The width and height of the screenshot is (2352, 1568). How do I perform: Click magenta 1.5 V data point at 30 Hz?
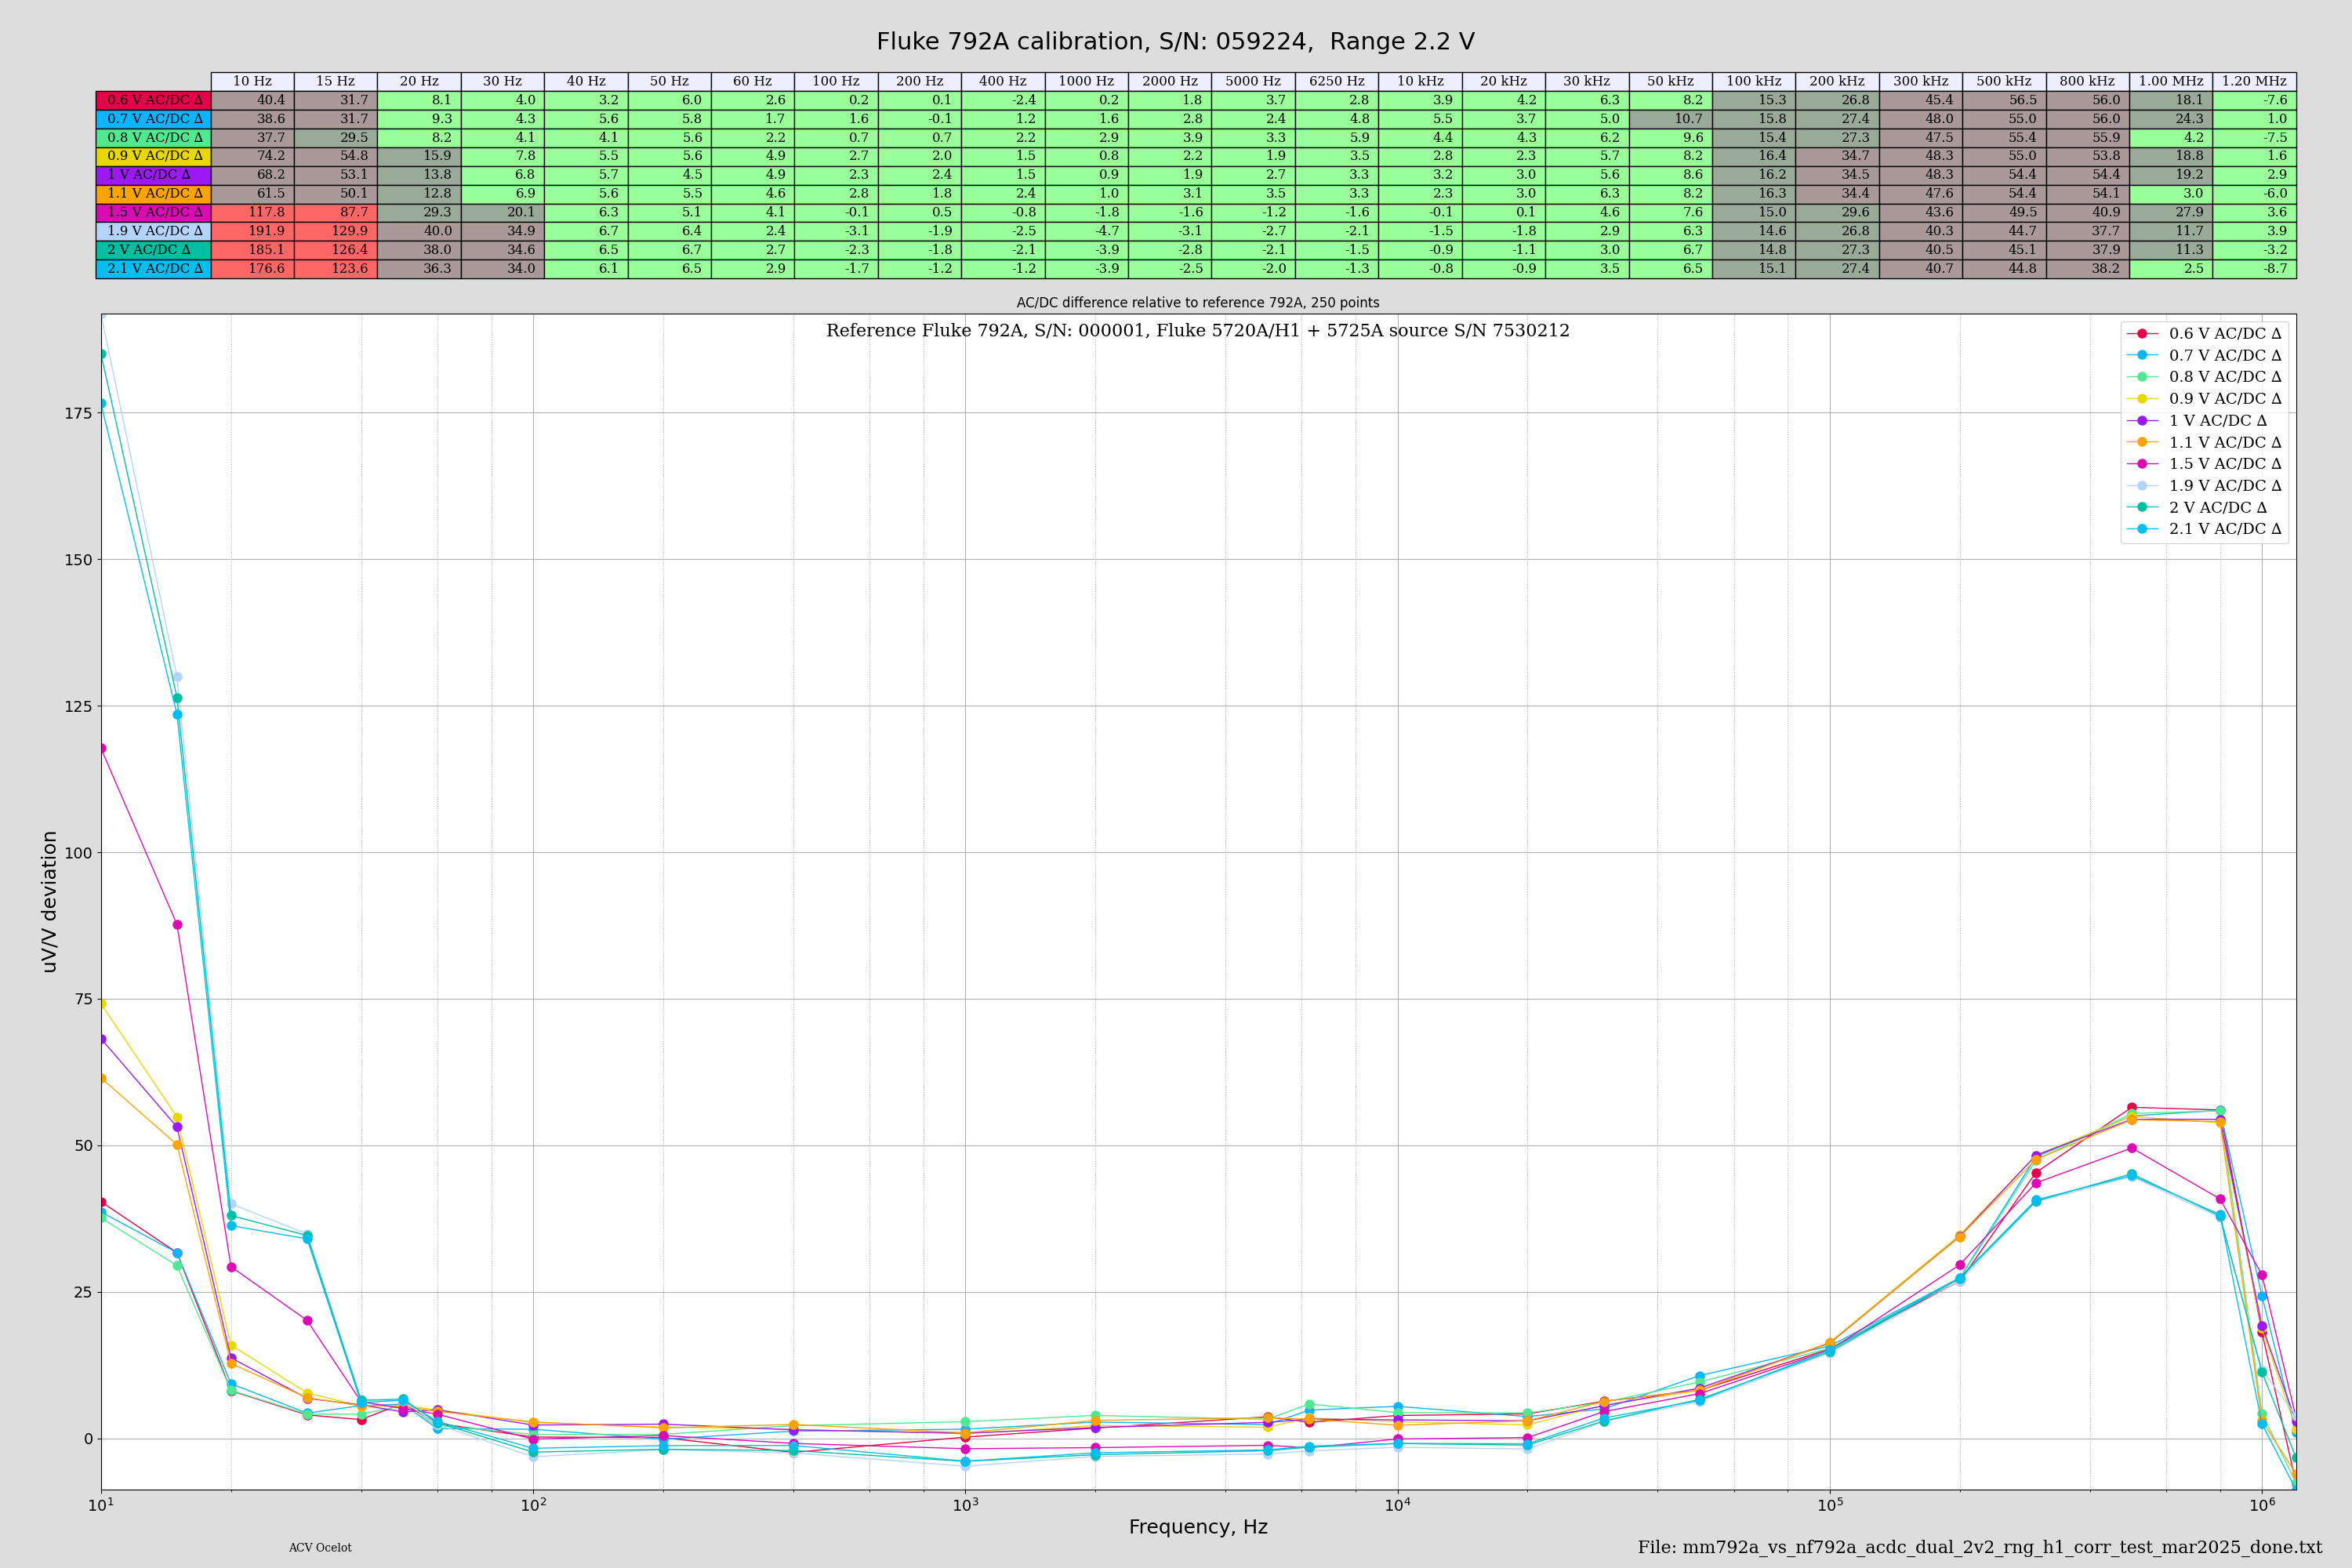point(307,1321)
